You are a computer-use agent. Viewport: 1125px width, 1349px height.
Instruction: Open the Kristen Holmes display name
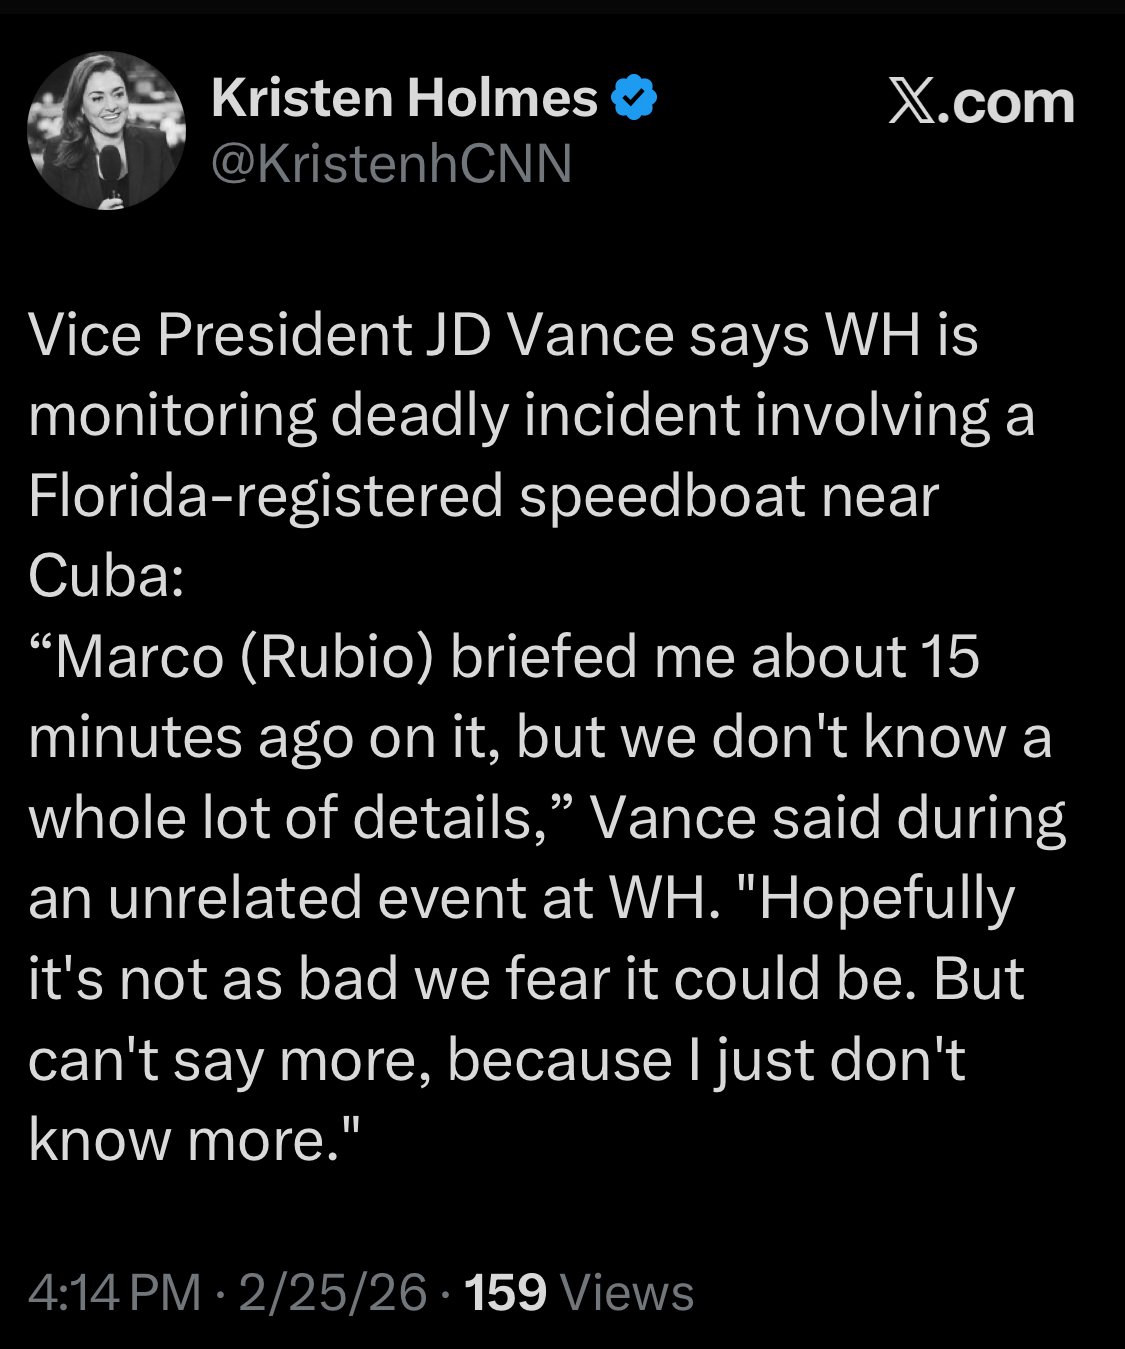[404, 98]
